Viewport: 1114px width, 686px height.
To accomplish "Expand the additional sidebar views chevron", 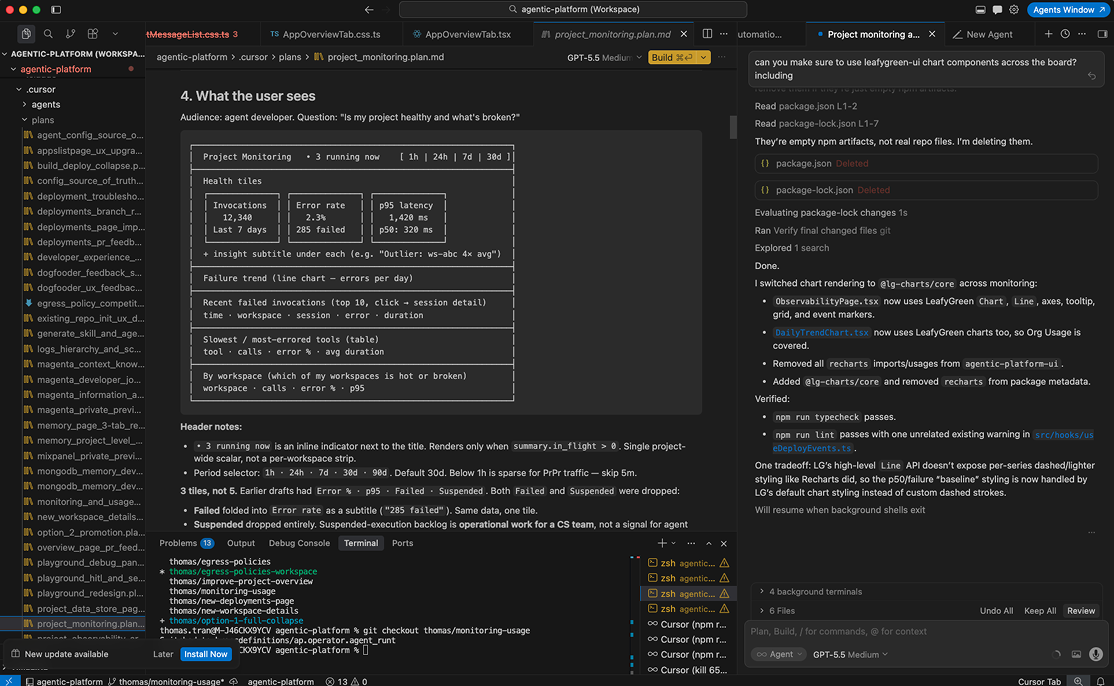I will 115,33.
